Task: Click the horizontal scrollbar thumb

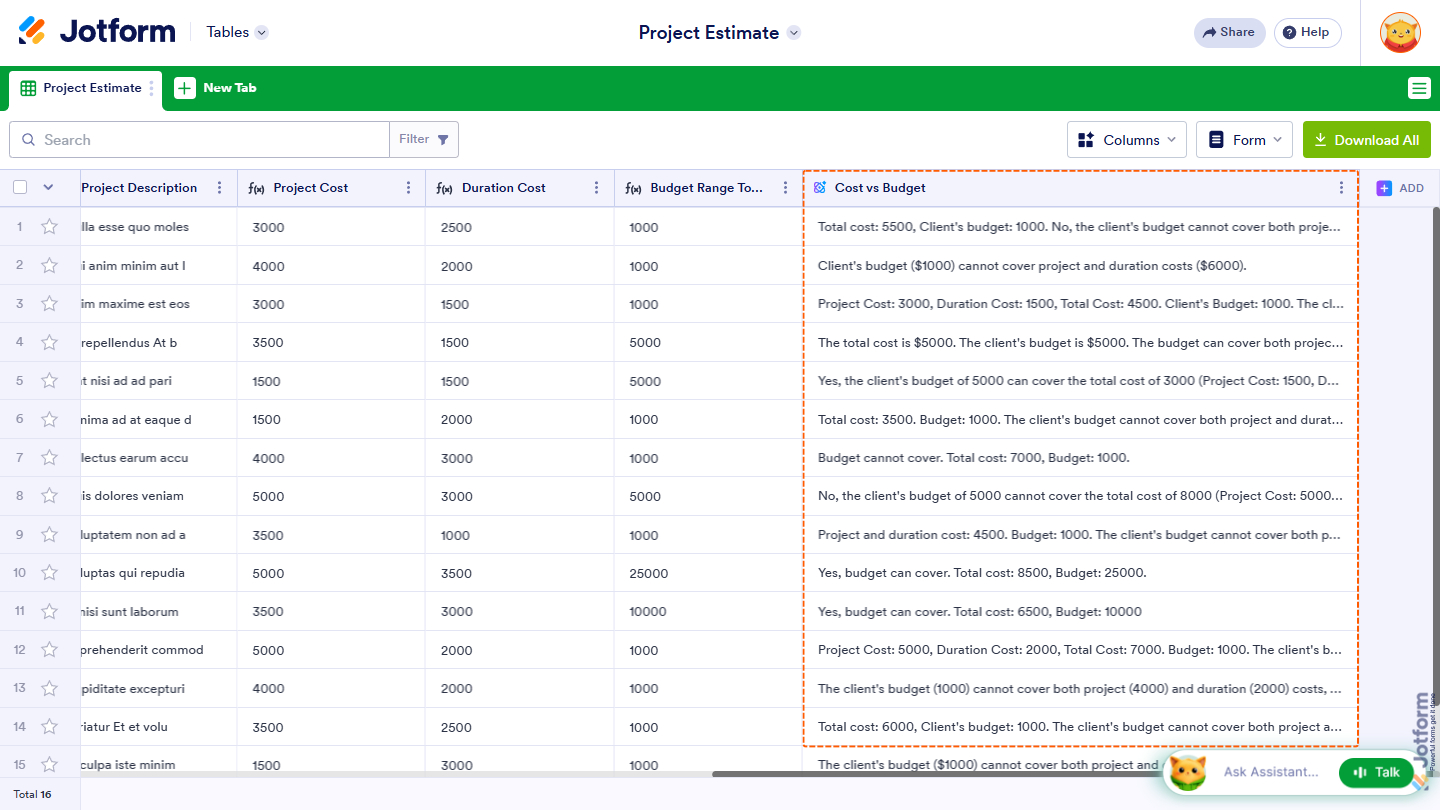Action: pos(935,774)
